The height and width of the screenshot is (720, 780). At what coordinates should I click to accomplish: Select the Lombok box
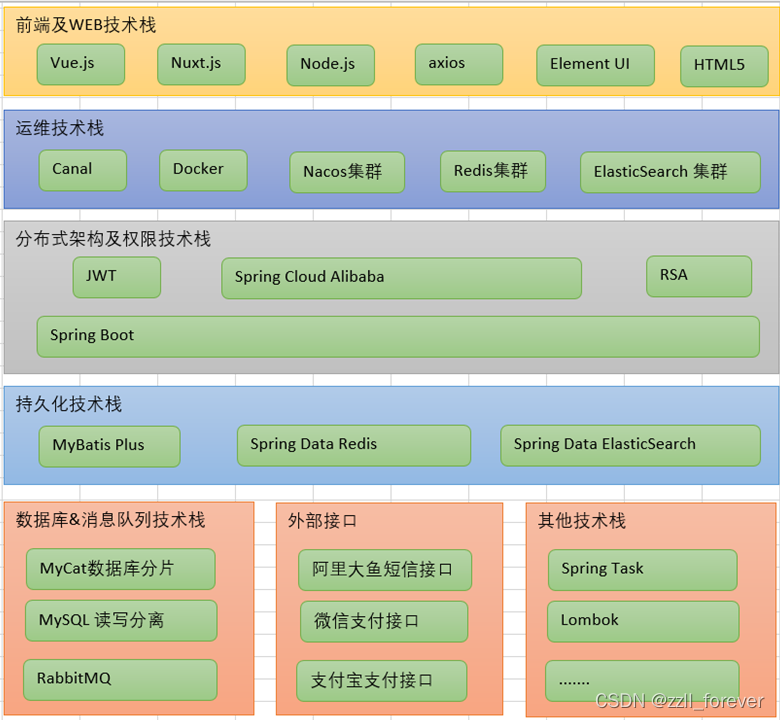point(643,621)
